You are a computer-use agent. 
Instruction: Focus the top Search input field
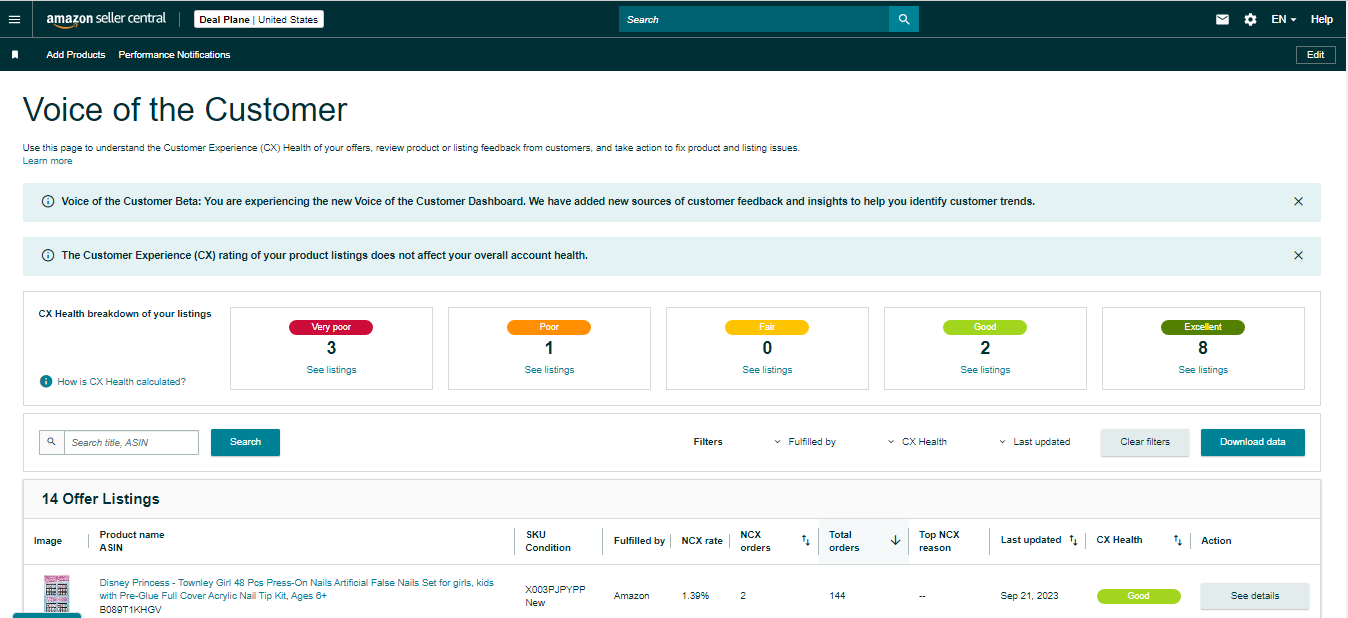coord(754,19)
